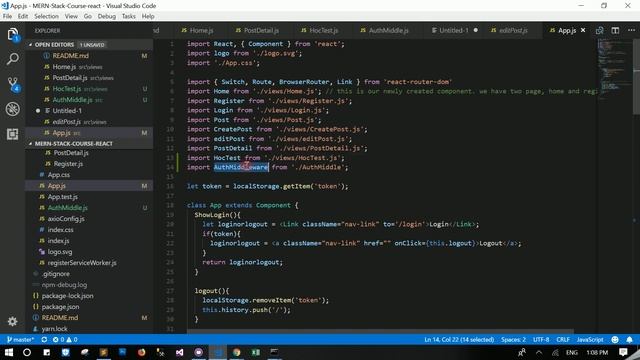Open the Debug menu
The height and width of the screenshot is (360, 640).
[107, 16]
